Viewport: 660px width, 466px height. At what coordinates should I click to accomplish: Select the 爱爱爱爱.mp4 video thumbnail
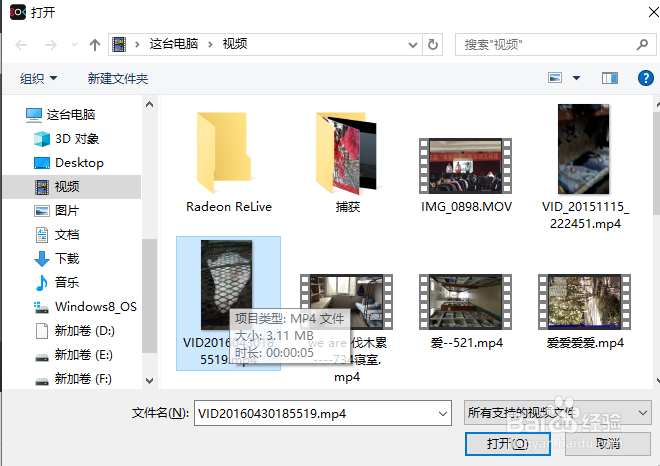(584, 301)
